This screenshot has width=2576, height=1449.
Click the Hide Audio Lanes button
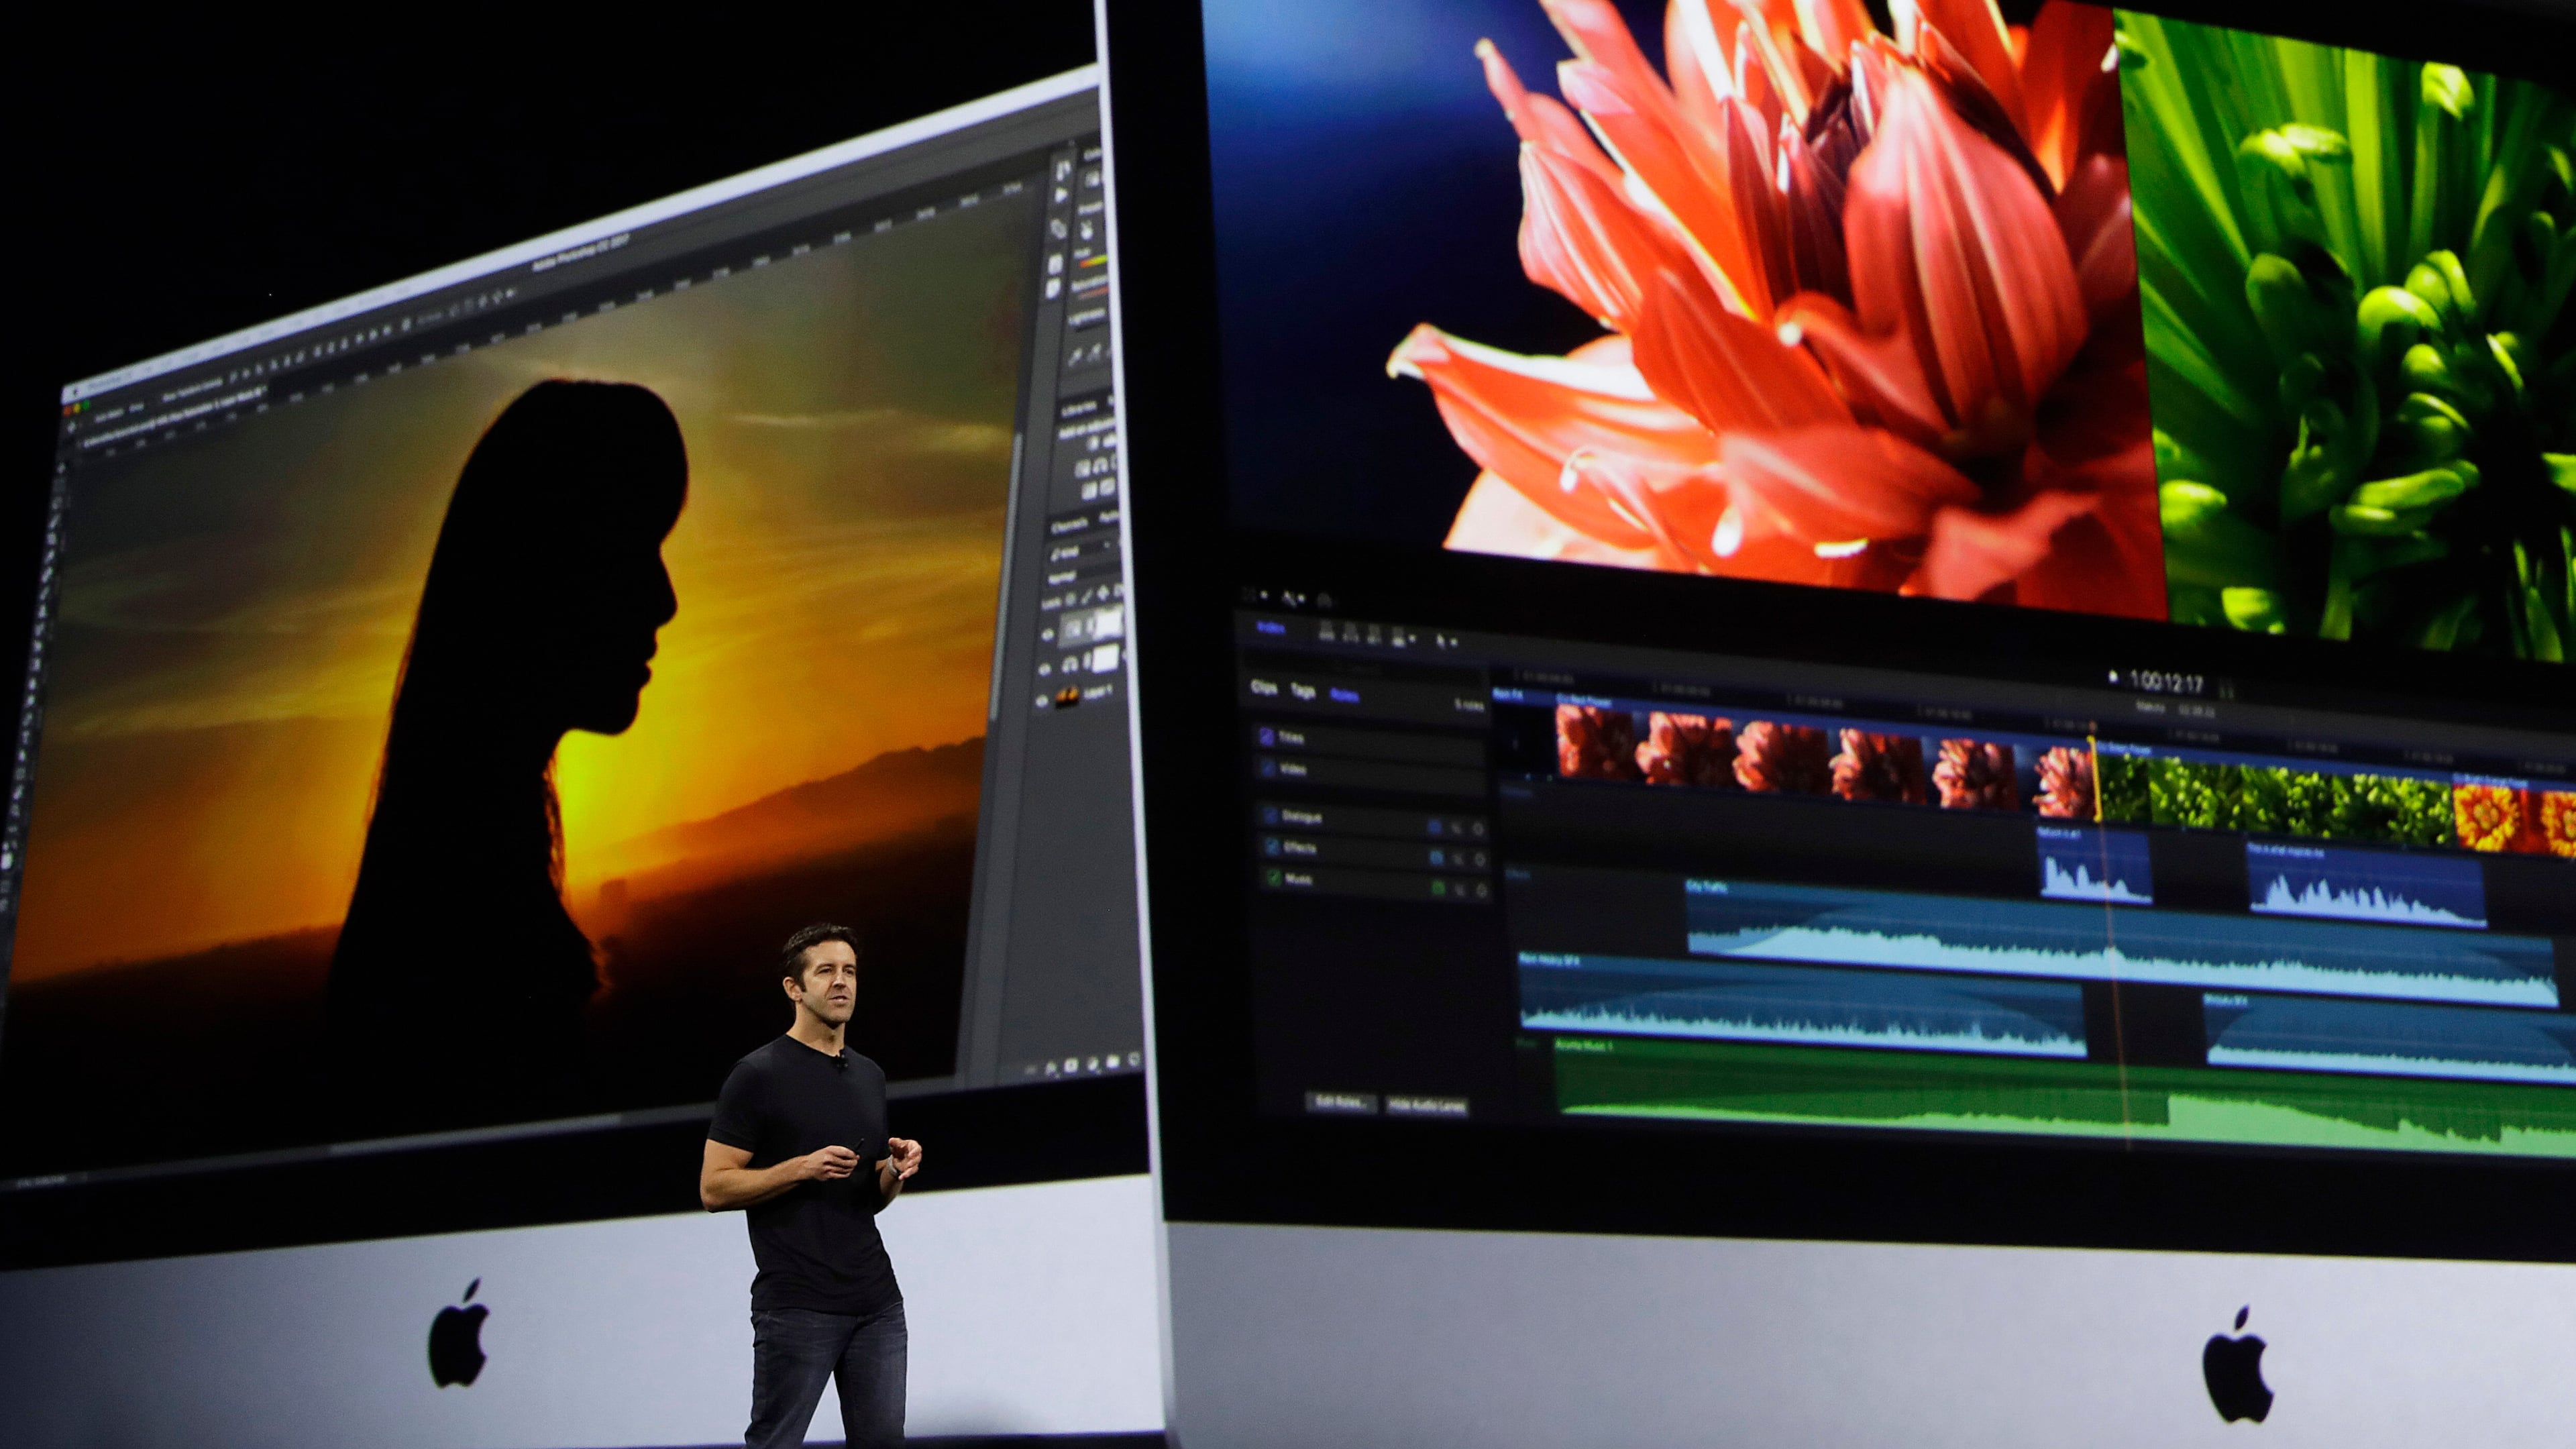(1427, 1106)
